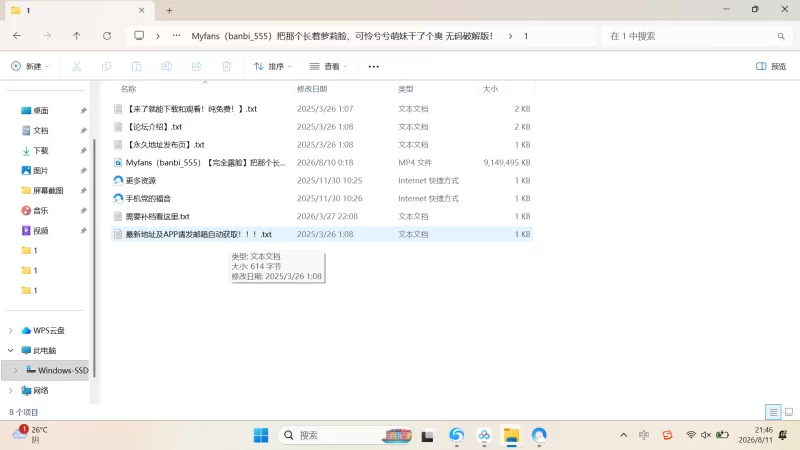The width and height of the screenshot is (800, 450).
Task: Unpin 音乐 using its pin icon
Action: point(83,210)
